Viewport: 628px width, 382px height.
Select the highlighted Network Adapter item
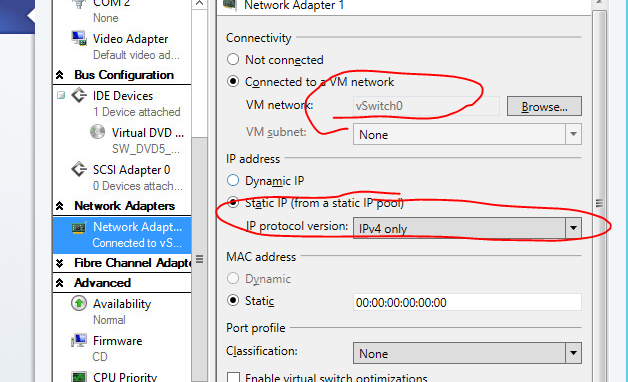[x=122, y=235]
